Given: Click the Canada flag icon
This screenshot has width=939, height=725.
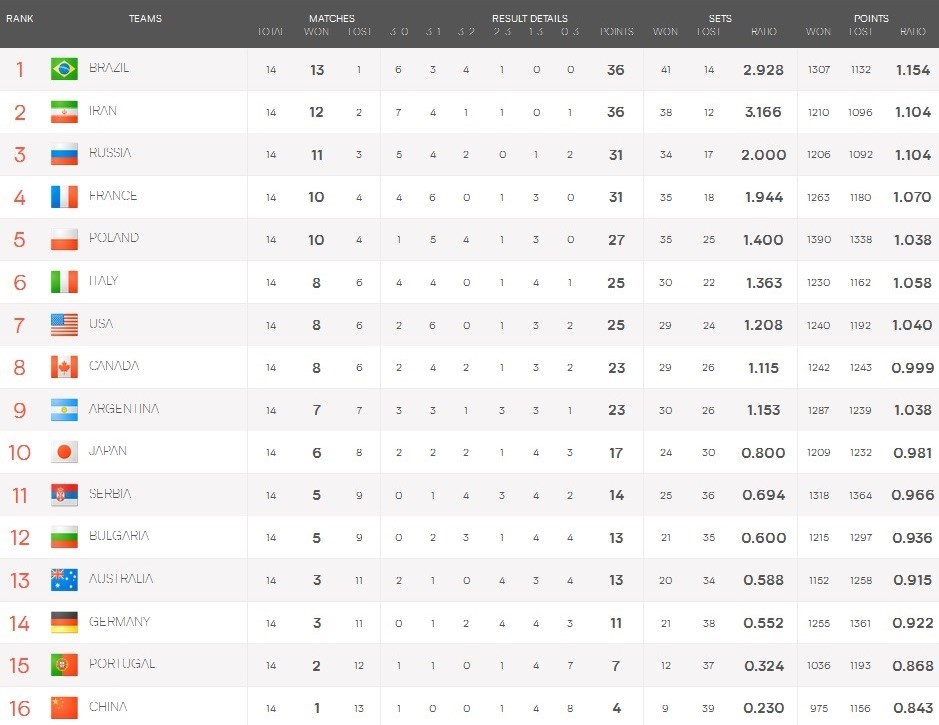Looking at the screenshot, I should 64,367.
